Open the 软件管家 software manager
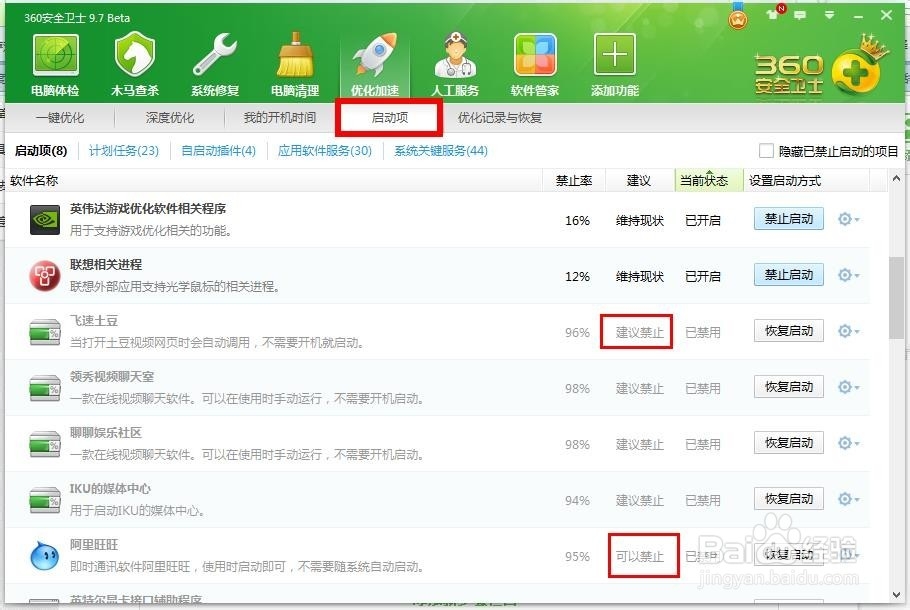Viewport: 910px width, 610px height. click(x=535, y=60)
